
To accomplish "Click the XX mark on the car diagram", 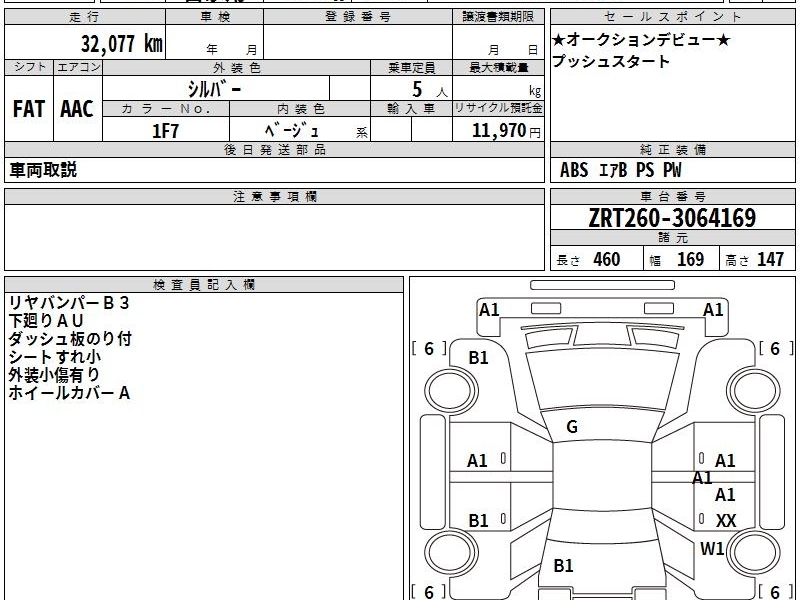I will (x=726, y=521).
